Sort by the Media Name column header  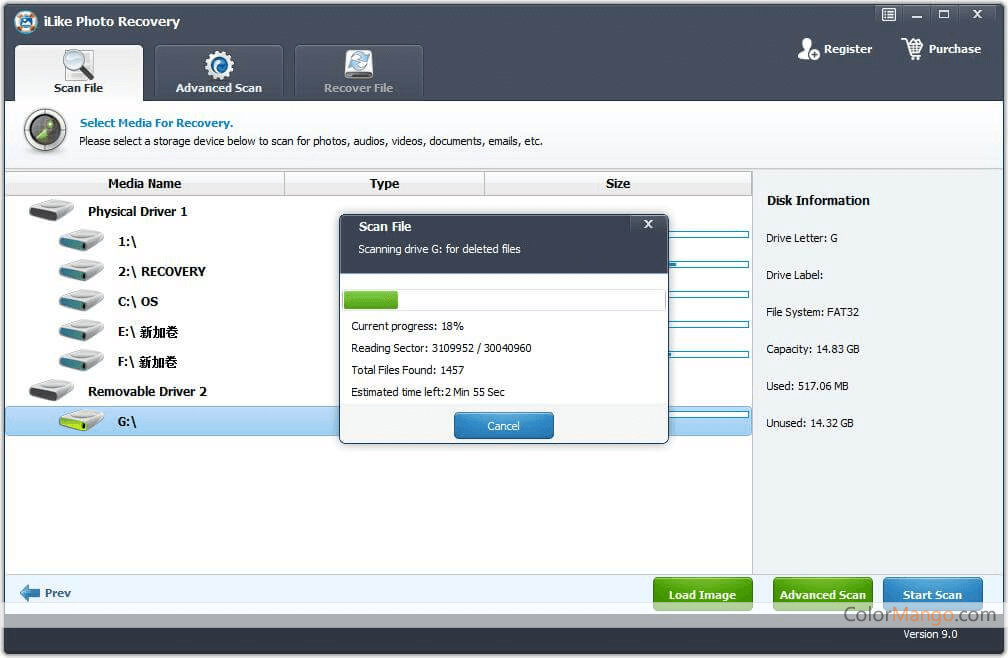[145, 183]
